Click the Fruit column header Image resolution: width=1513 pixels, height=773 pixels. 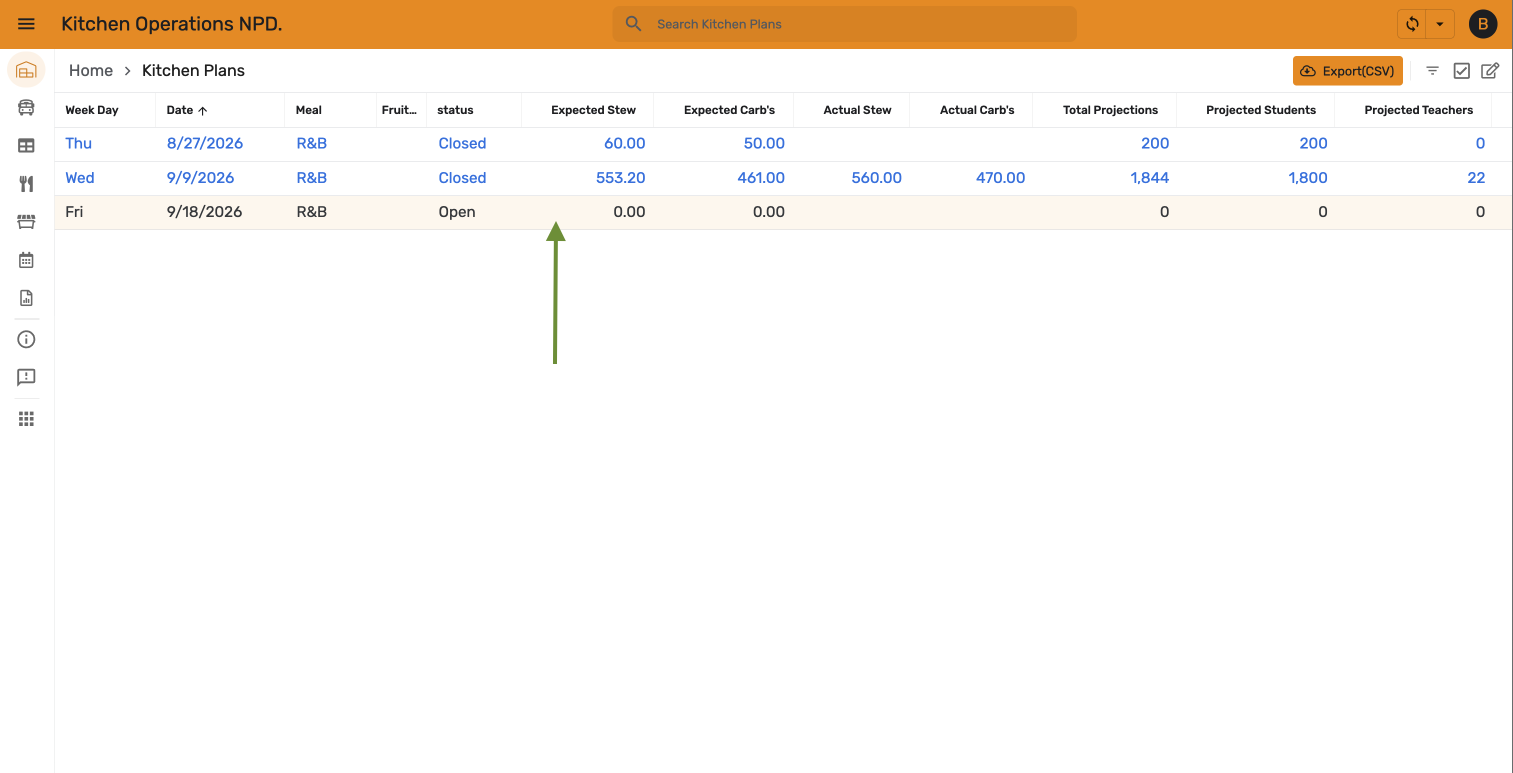pos(399,110)
